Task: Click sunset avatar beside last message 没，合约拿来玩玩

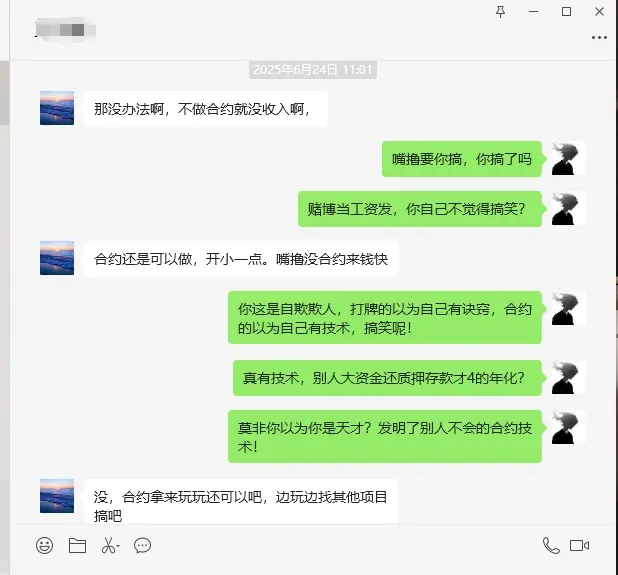Action: [57, 496]
